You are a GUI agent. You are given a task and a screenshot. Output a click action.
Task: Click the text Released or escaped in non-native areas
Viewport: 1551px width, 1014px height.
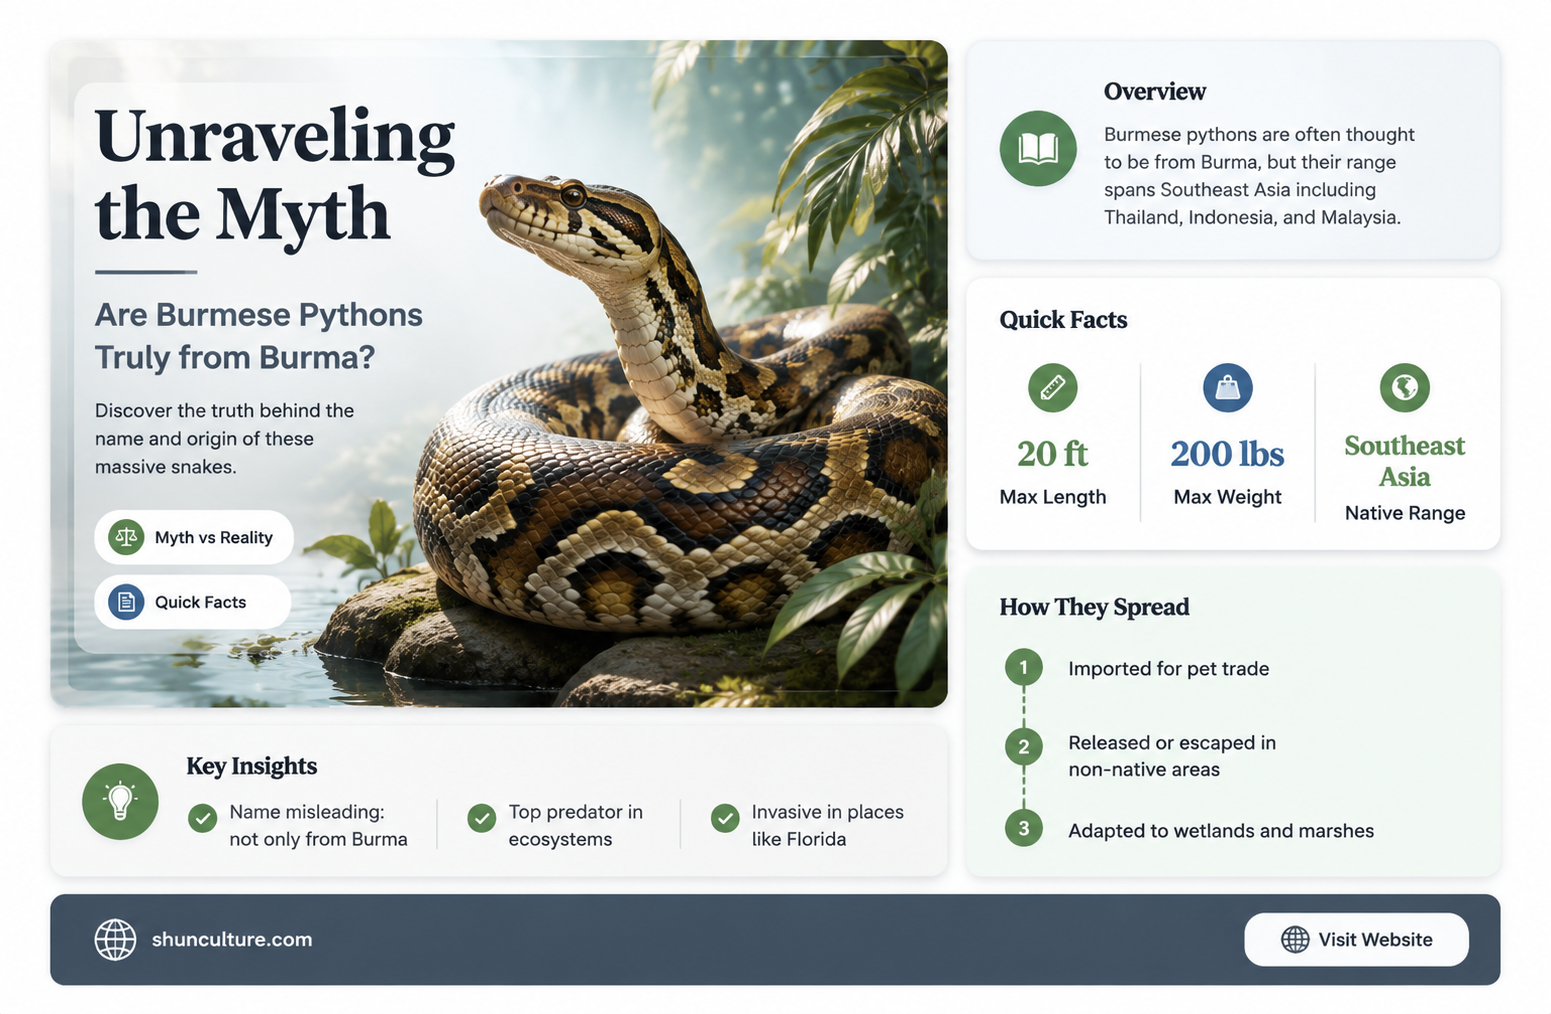coord(1172,756)
